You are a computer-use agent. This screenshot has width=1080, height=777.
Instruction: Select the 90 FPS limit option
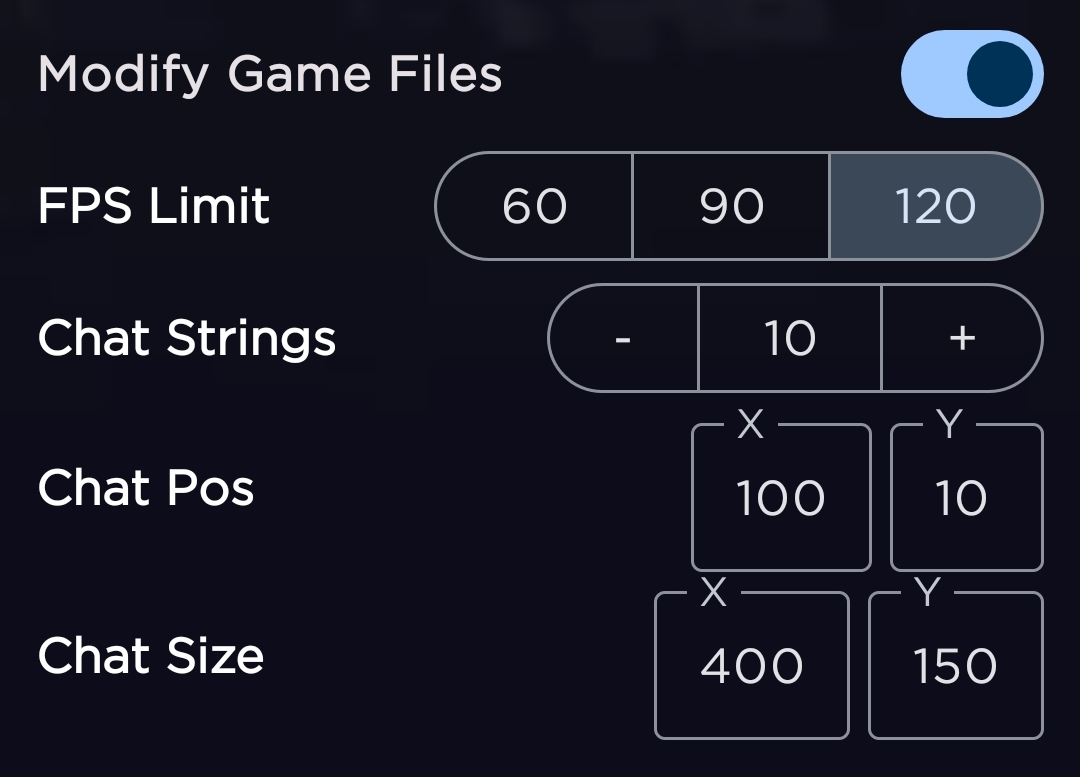pos(731,207)
